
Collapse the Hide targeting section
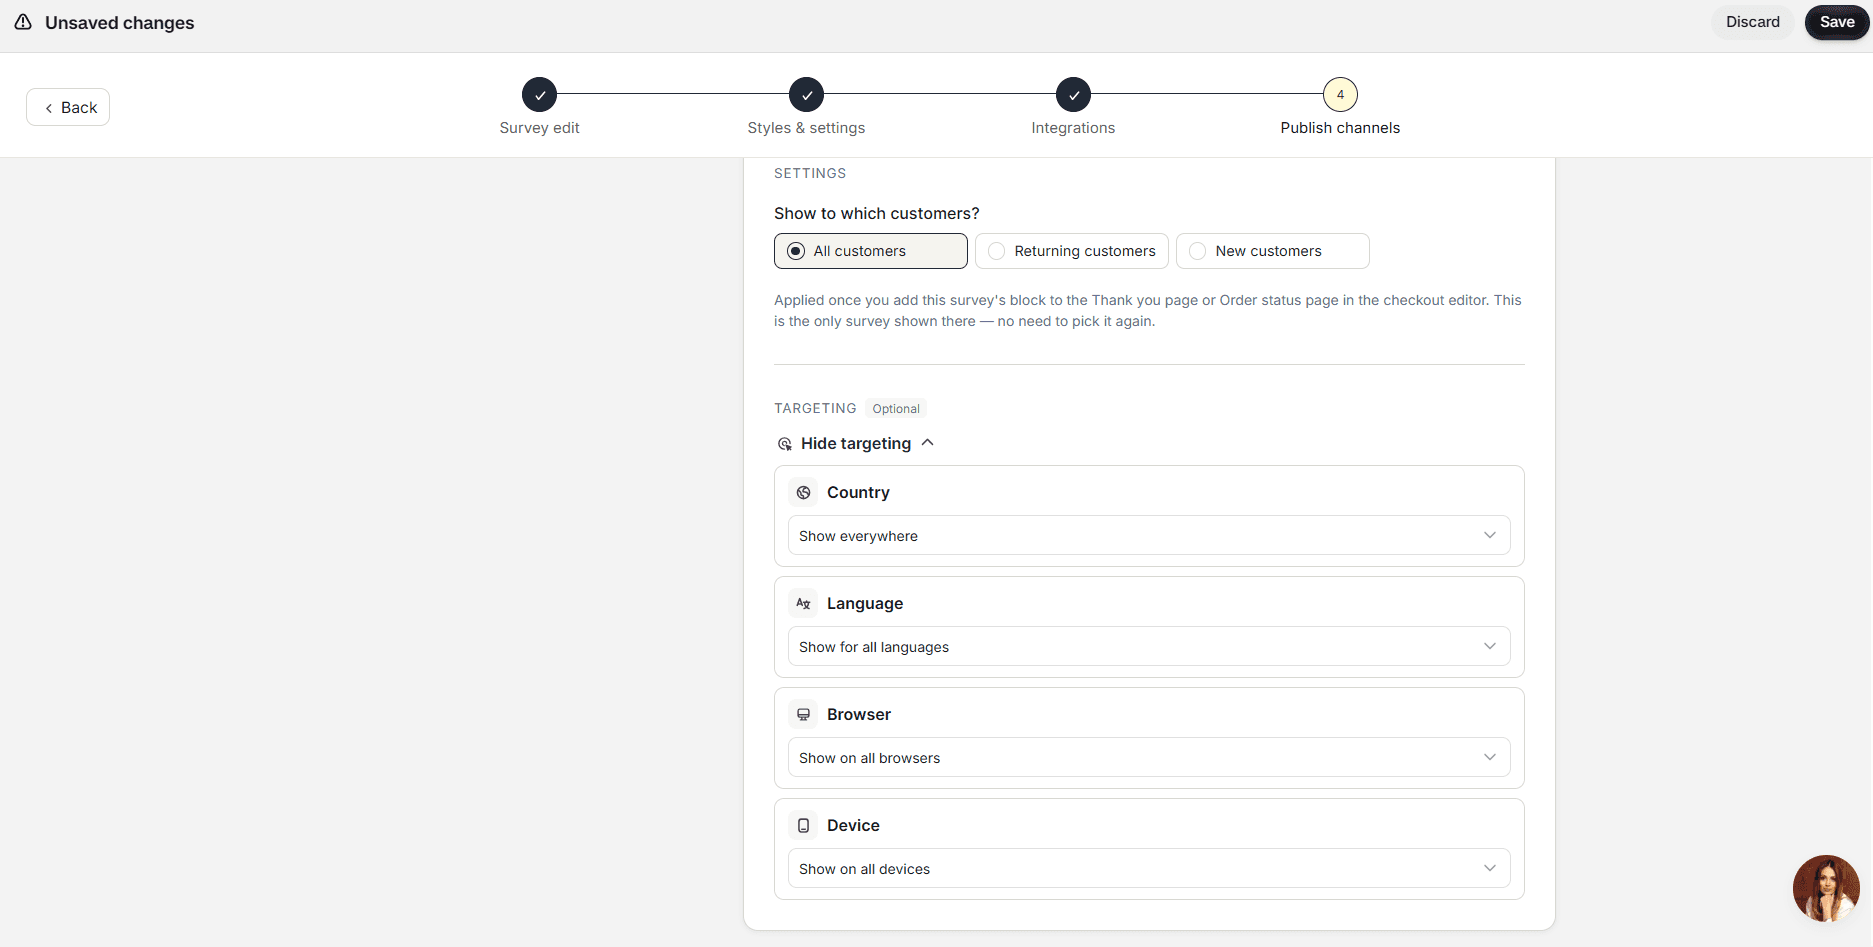click(856, 443)
